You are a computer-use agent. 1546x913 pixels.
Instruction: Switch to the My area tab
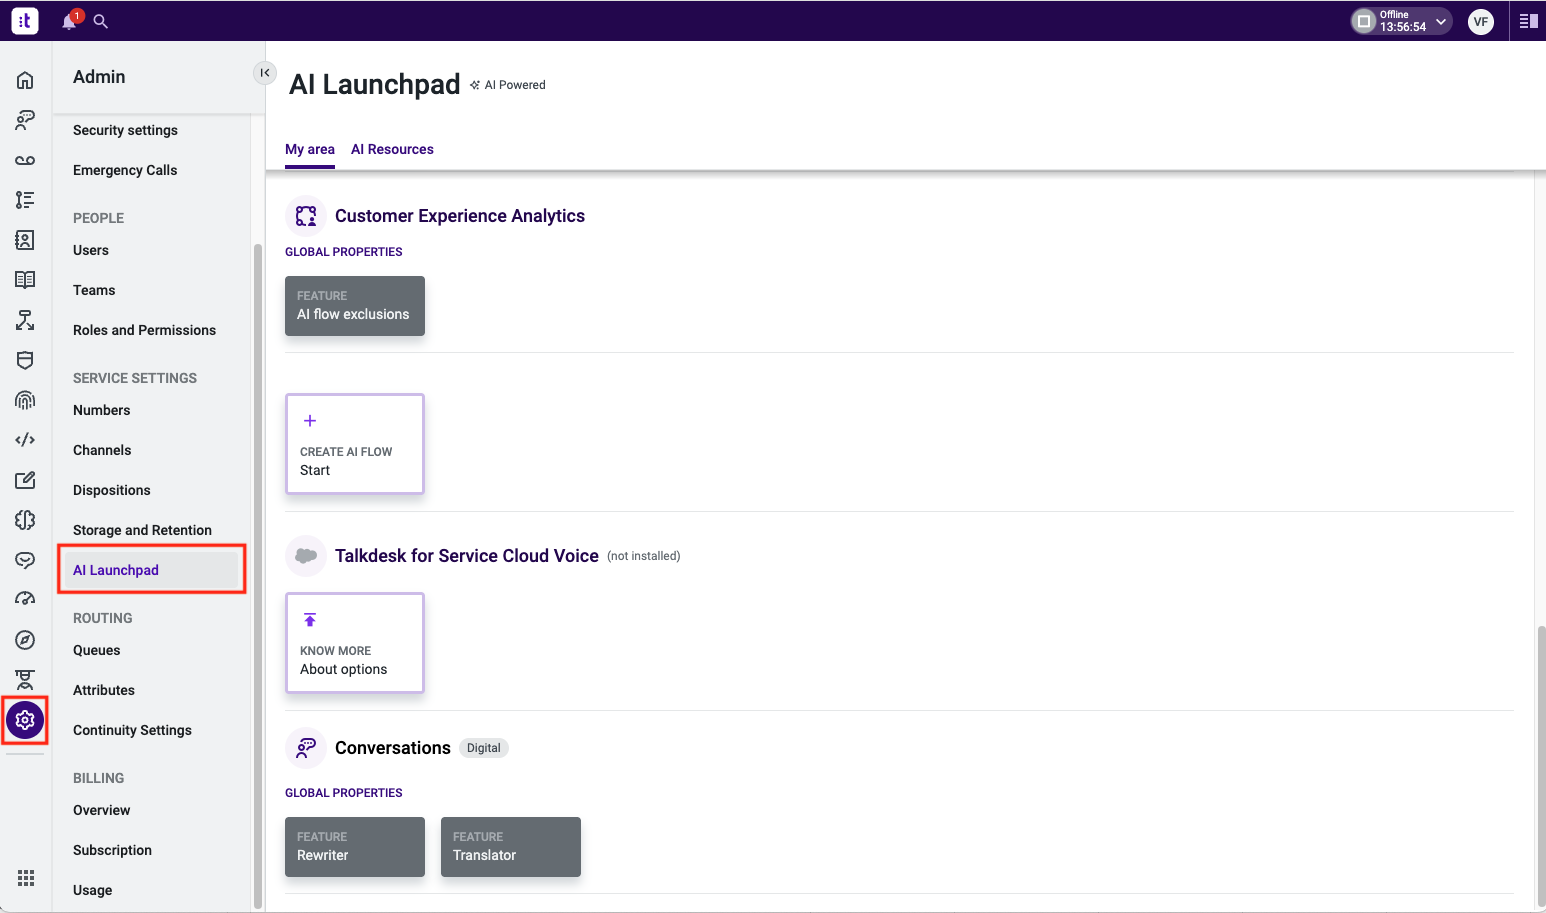(x=310, y=150)
